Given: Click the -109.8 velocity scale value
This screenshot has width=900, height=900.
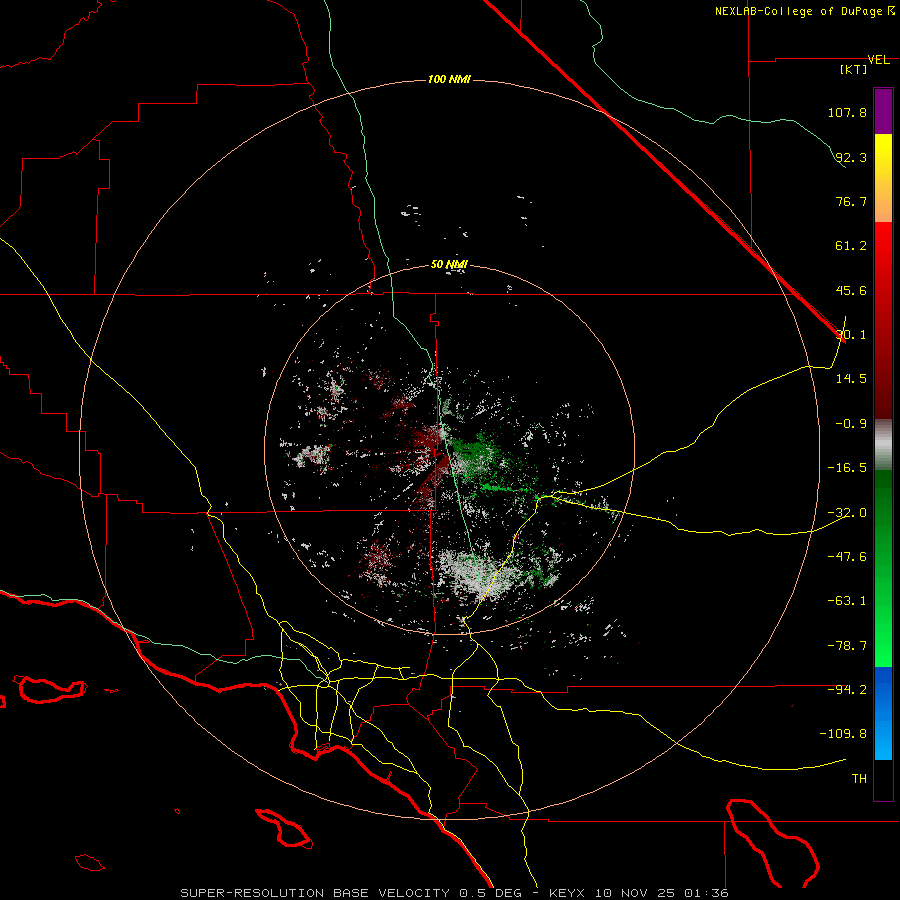Looking at the screenshot, I should (843, 734).
